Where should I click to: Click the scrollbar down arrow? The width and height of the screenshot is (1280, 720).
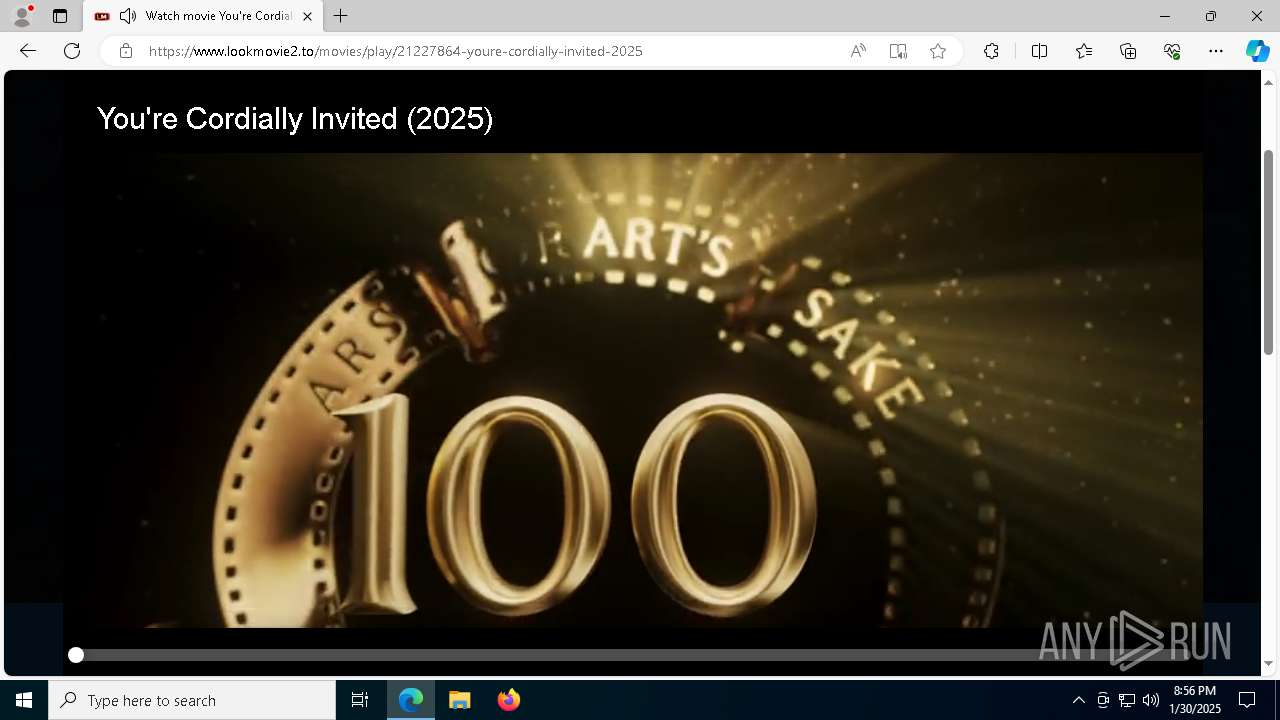point(1268,663)
